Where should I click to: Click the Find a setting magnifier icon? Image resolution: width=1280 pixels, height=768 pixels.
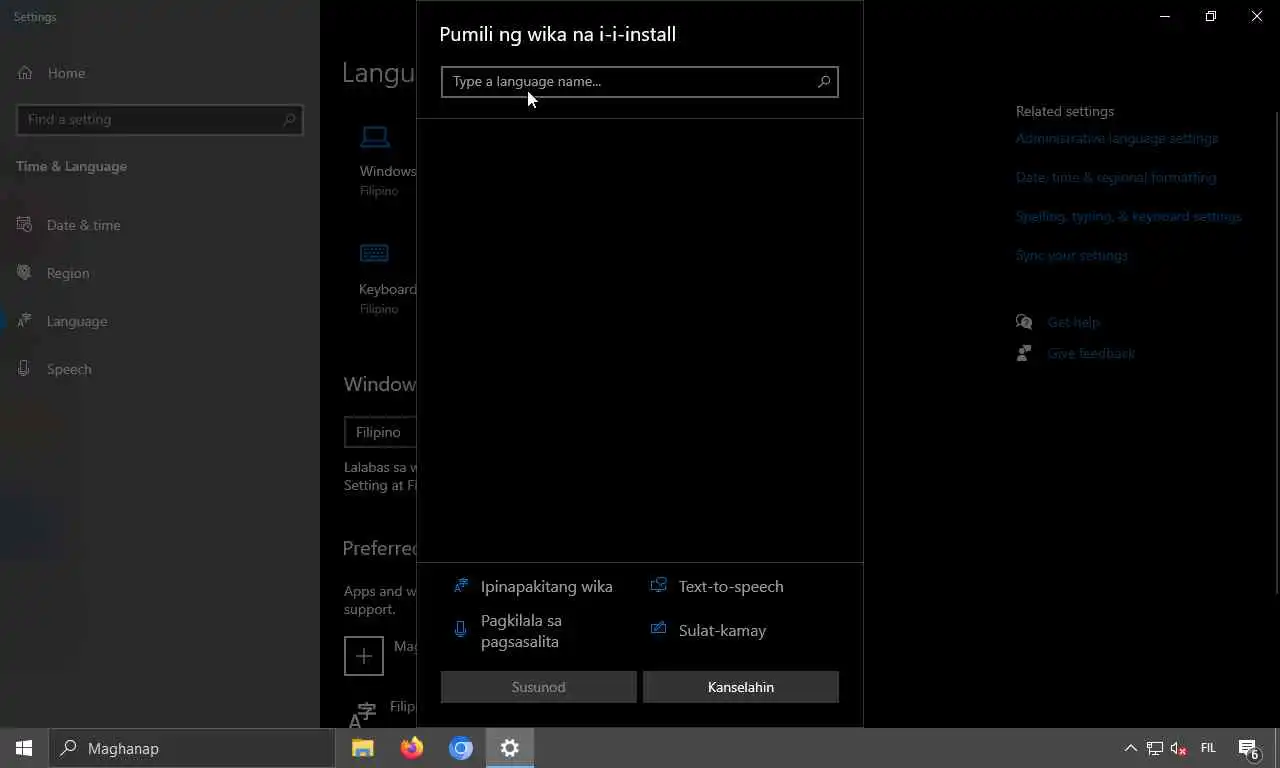point(288,119)
